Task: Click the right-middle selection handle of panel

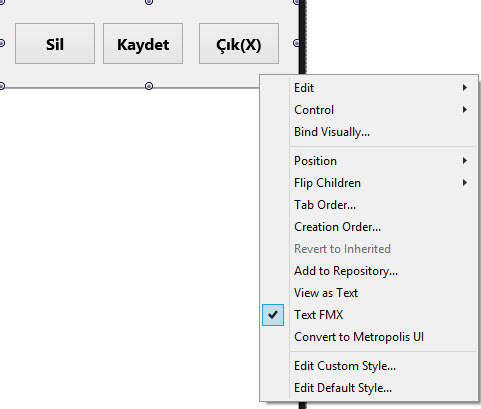Action: click(296, 43)
